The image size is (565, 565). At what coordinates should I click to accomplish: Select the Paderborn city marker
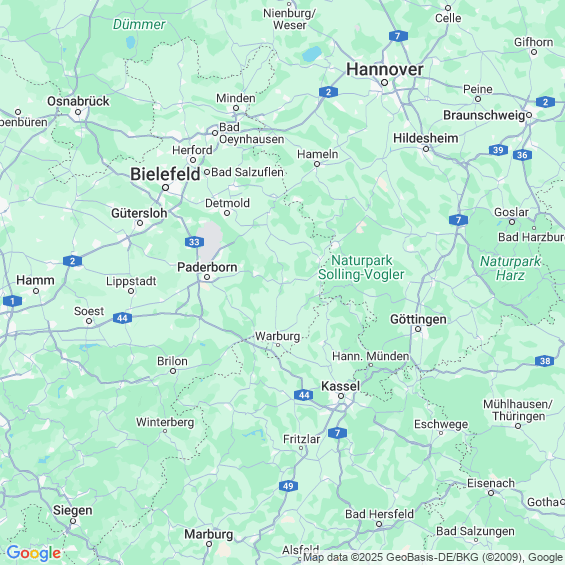207,277
